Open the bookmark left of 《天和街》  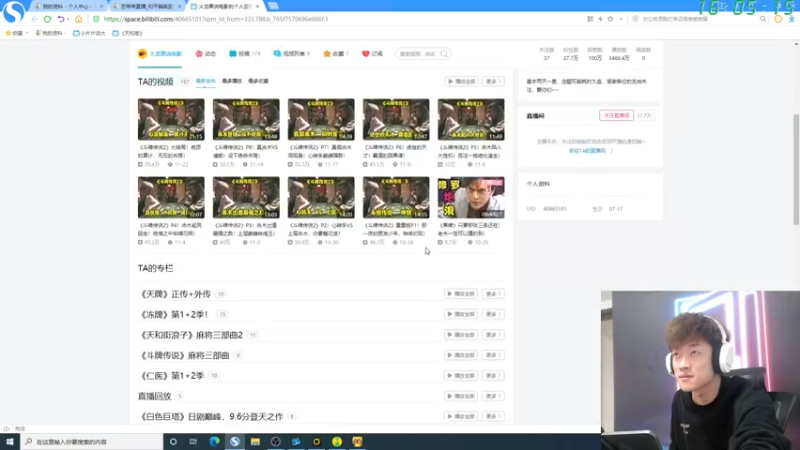tap(89, 33)
